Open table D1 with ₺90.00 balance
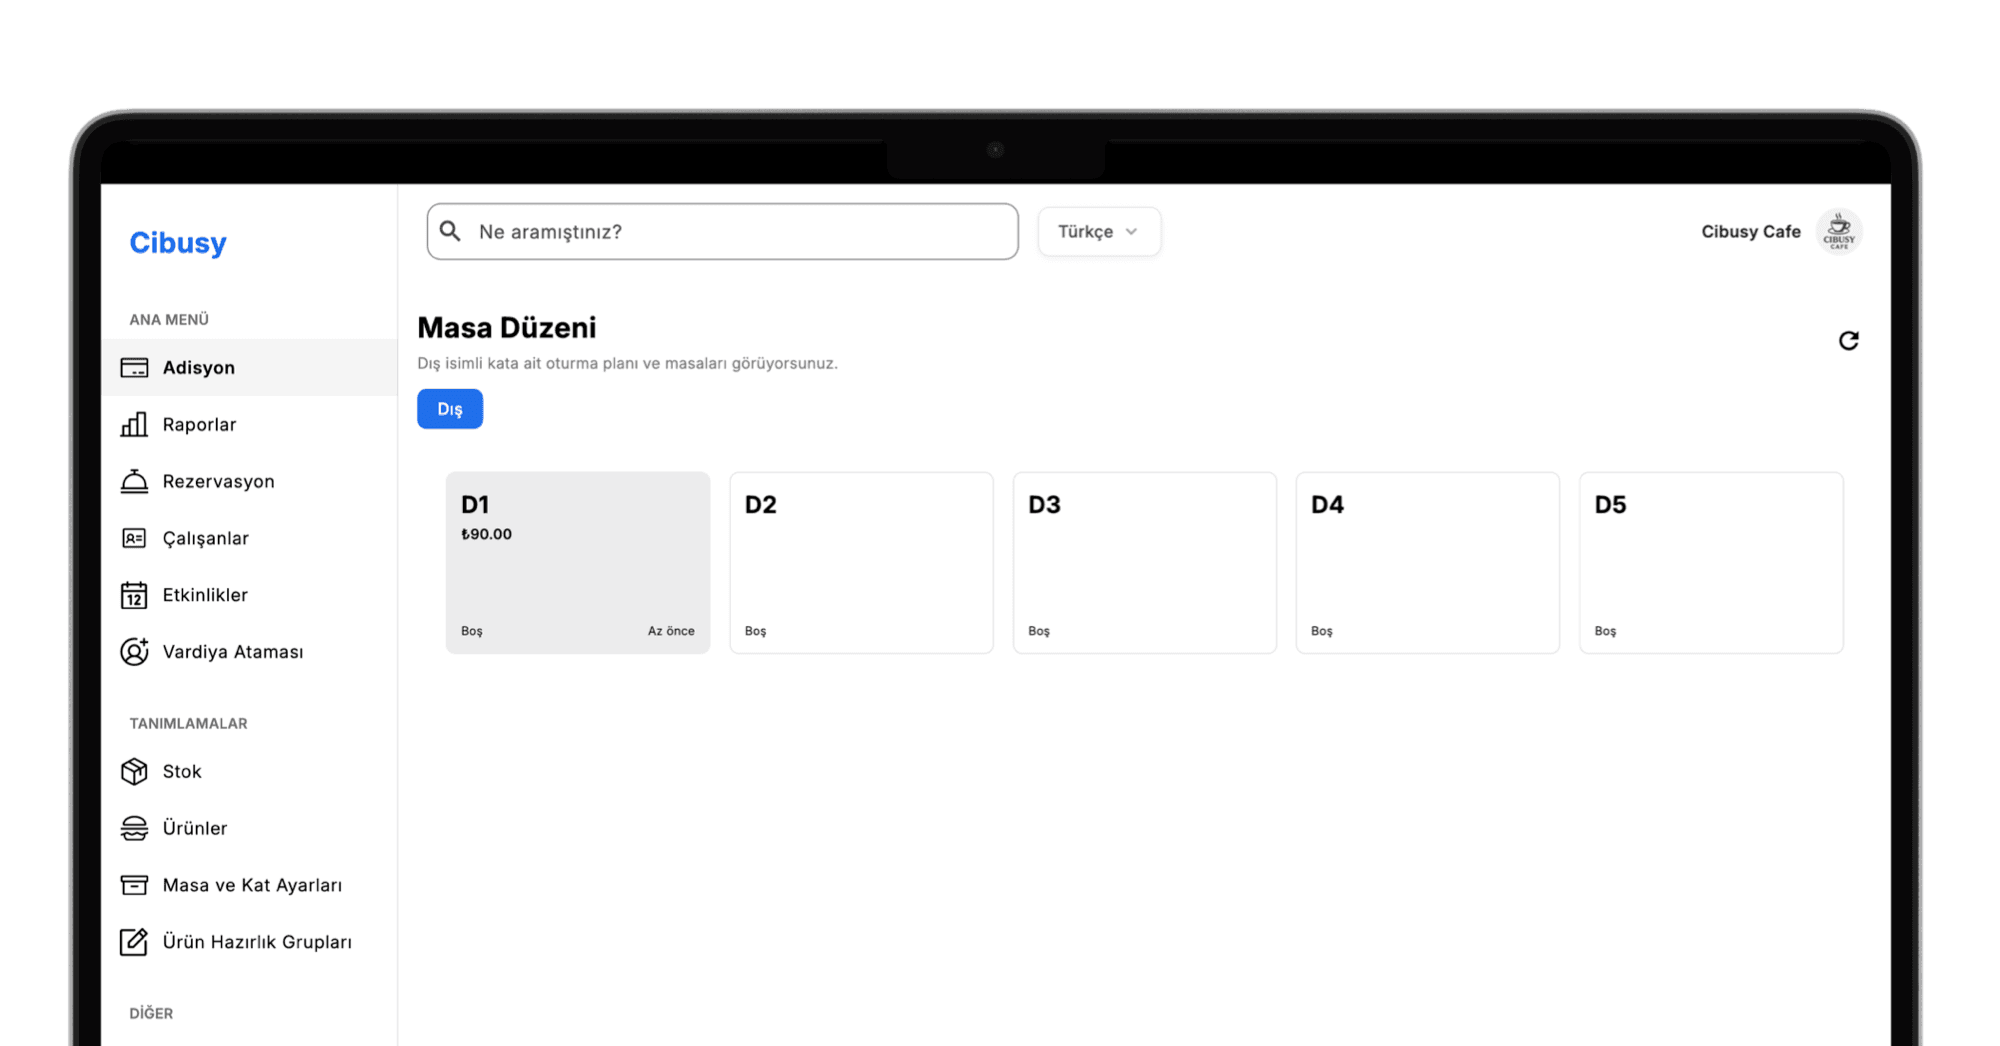This screenshot has height=1046, width=2000. tap(578, 563)
